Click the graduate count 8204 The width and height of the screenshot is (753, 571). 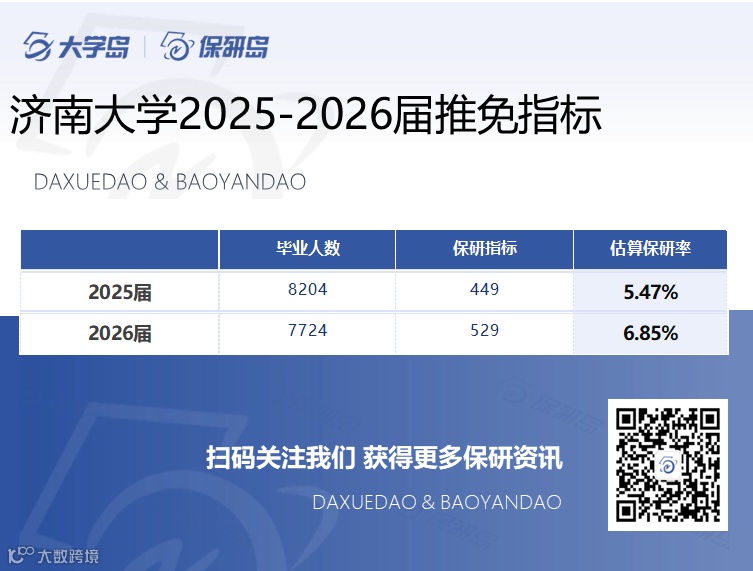(x=307, y=290)
